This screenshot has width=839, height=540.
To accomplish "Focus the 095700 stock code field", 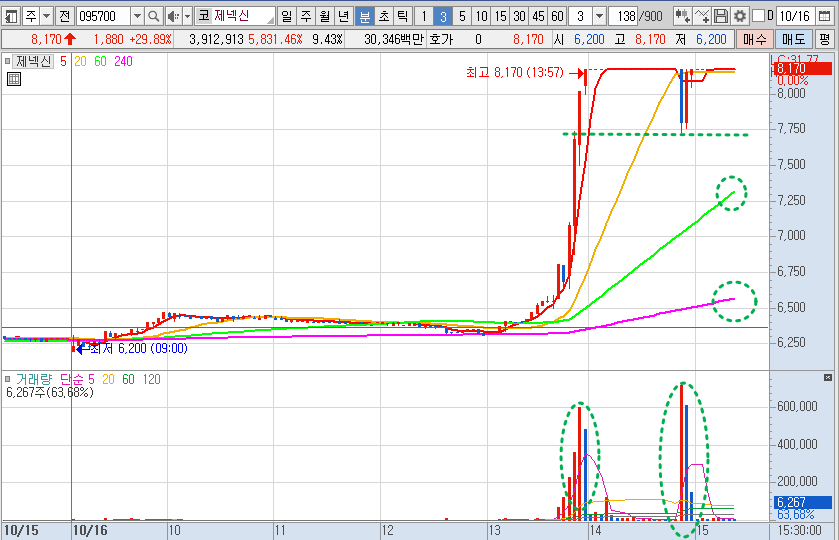I will click(x=103, y=16).
